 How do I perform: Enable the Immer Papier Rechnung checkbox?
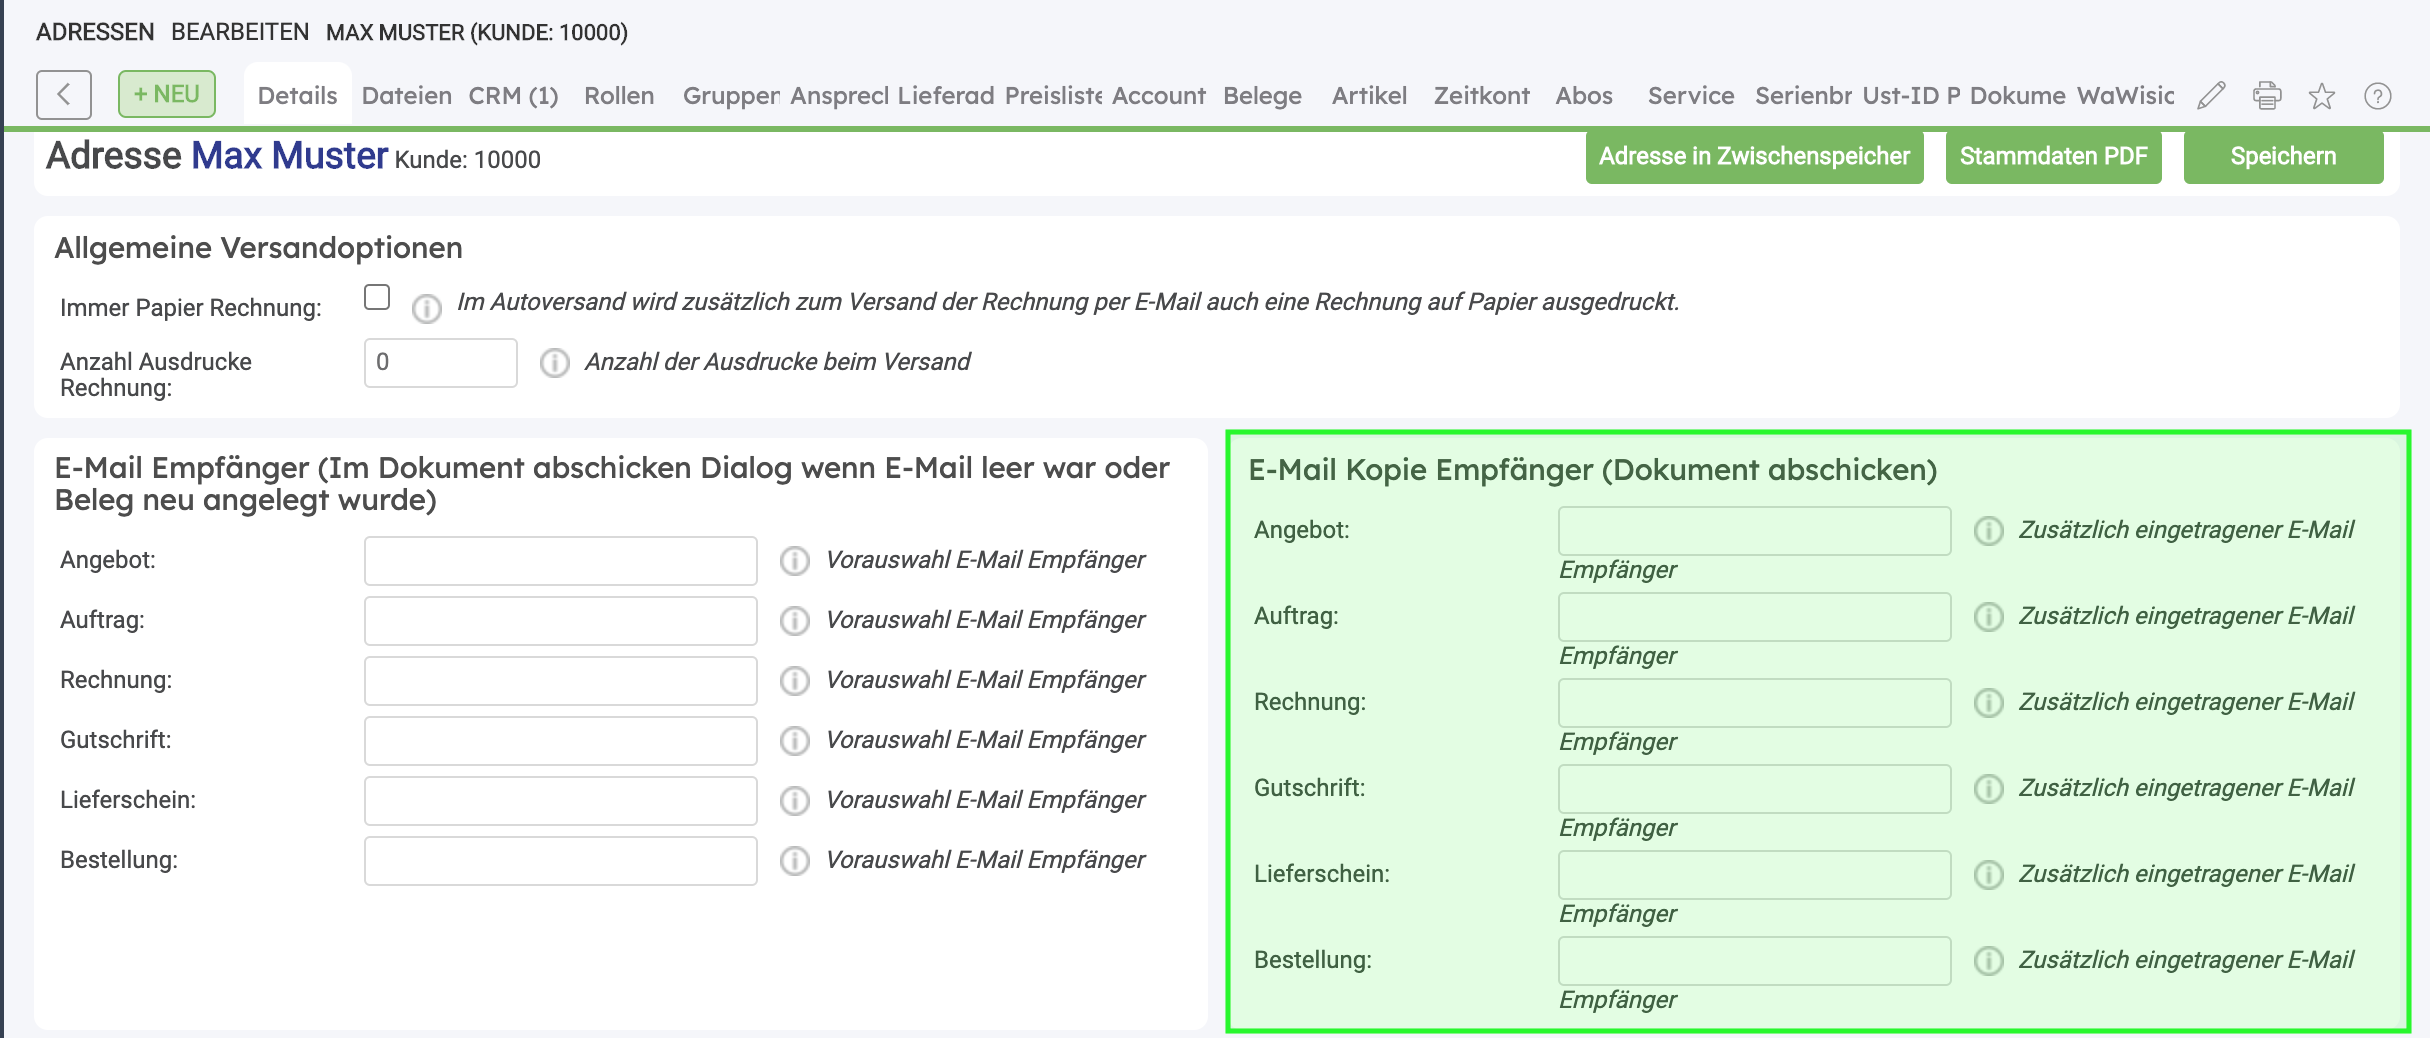(377, 298)
